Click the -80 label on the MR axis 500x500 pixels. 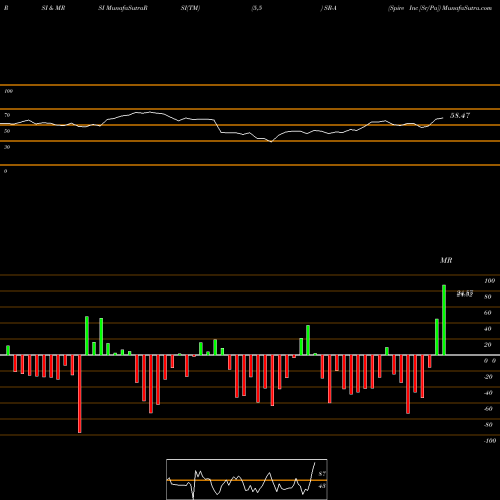click(x=488, y=425)
